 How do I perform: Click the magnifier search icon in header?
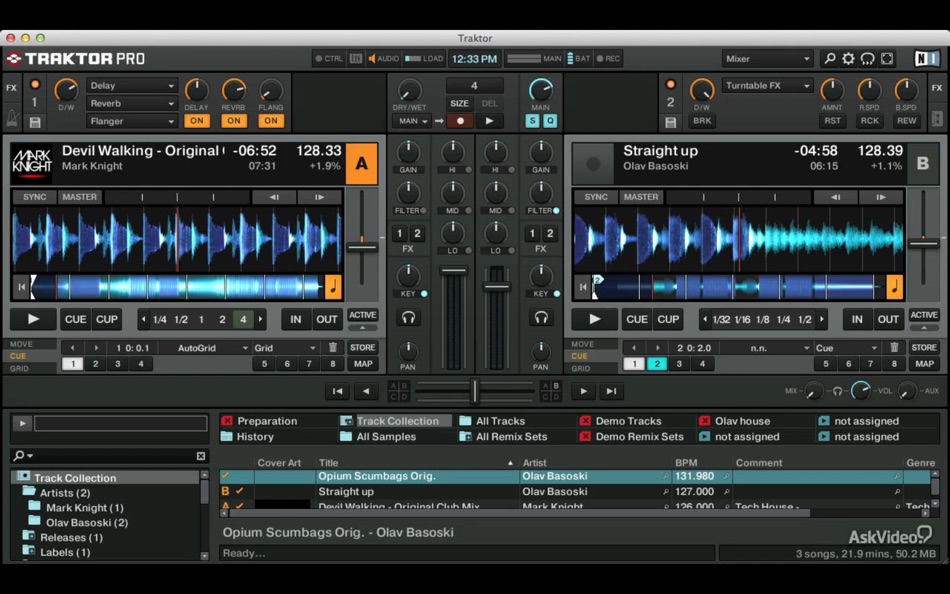[829, 59]
